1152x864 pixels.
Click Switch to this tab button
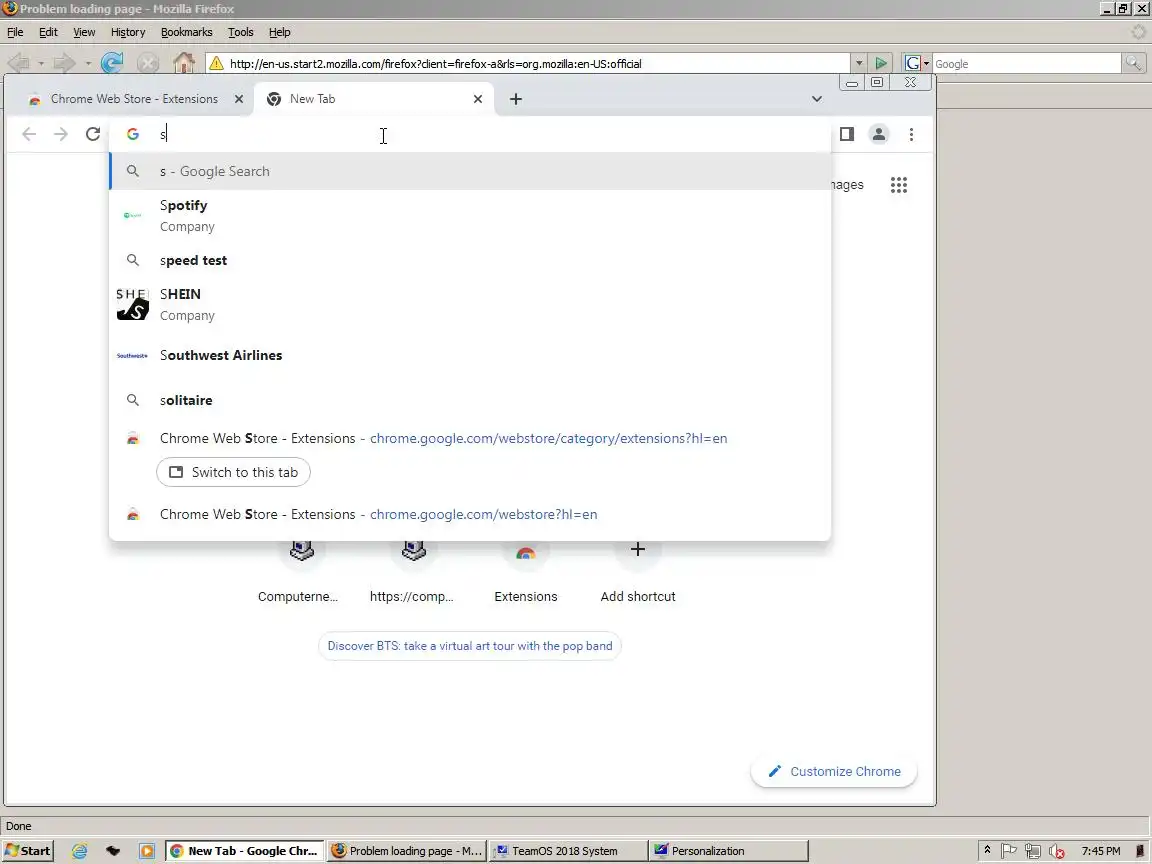pyautogui.click(x=234, y=472)
